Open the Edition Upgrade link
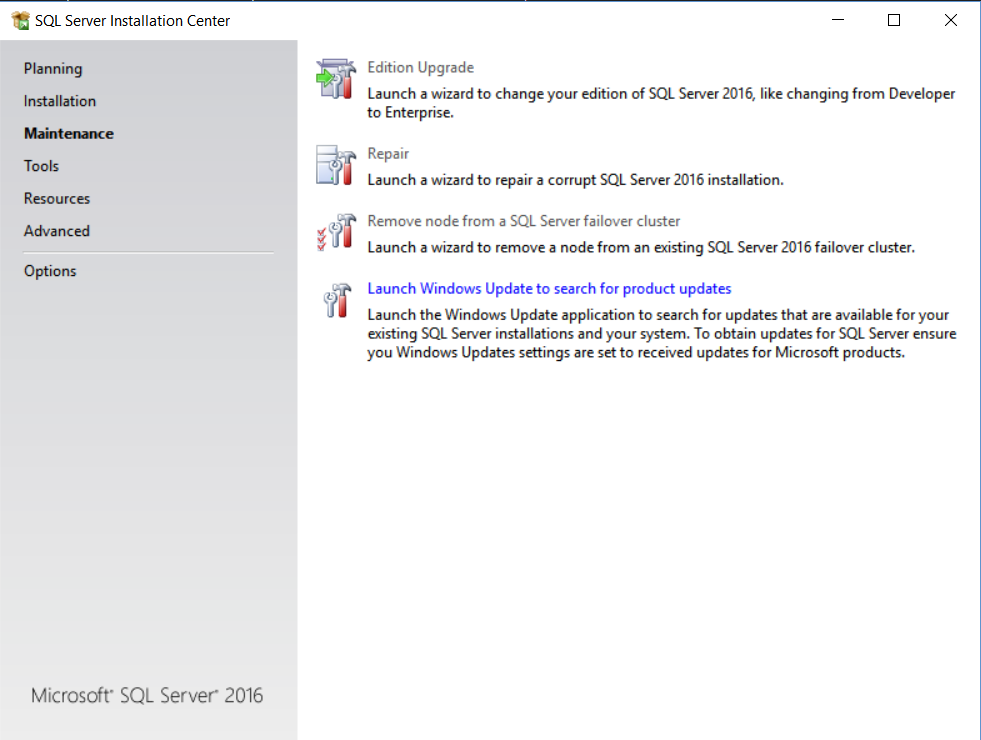 pyautogui.click(x=420, y=68)
